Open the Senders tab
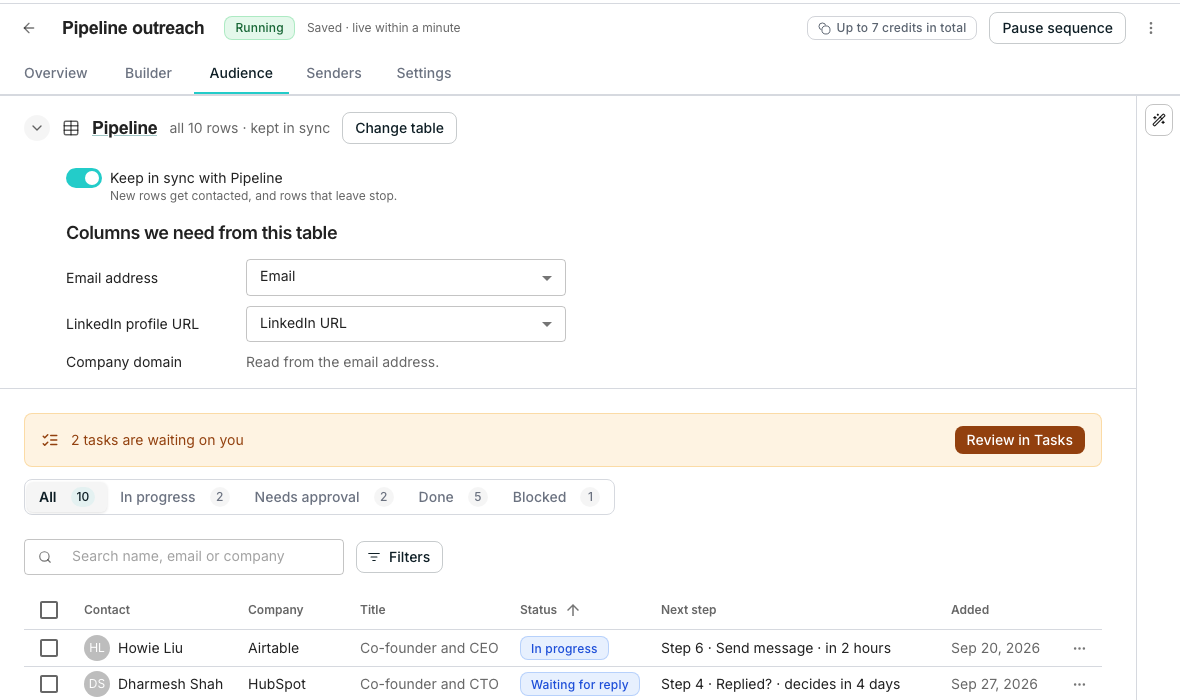 point(333,73)
